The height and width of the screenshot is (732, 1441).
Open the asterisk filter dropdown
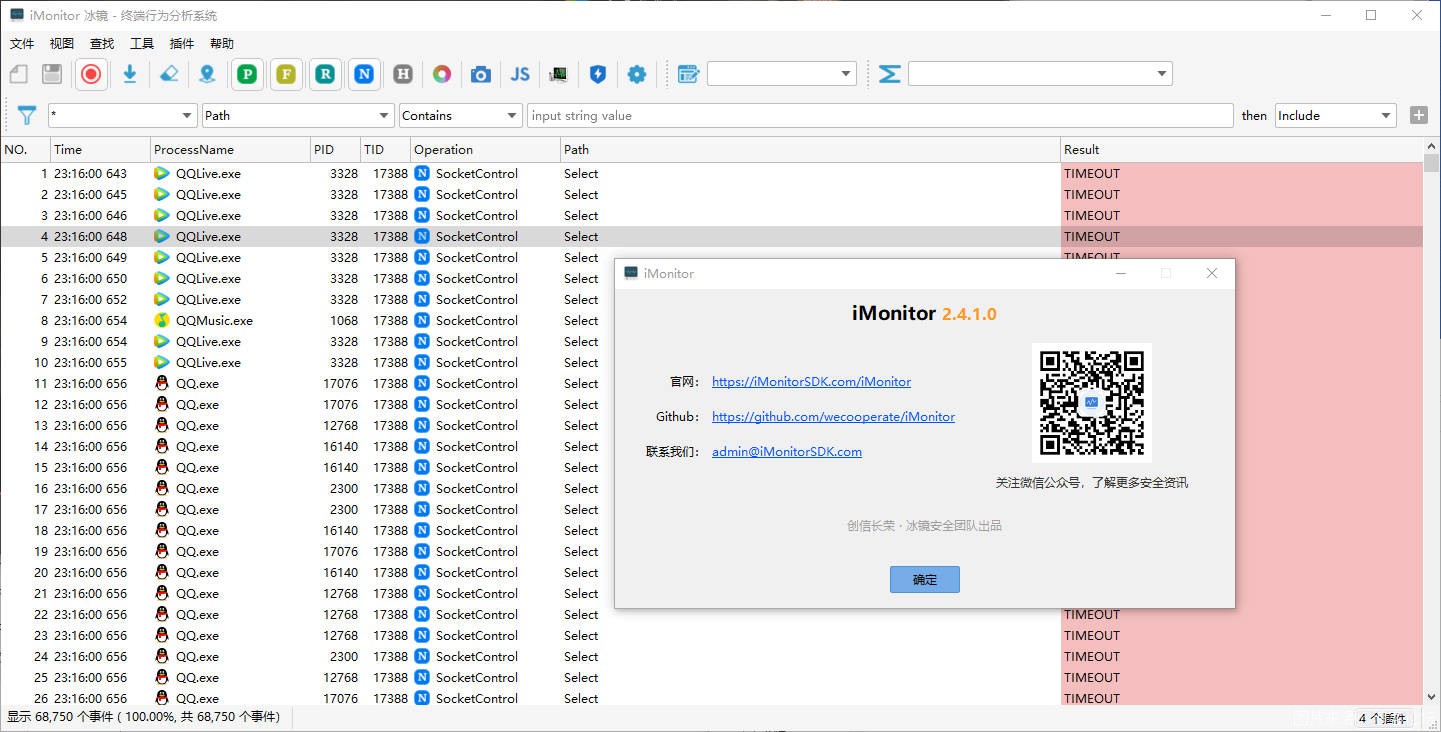[x=122, y=116]
